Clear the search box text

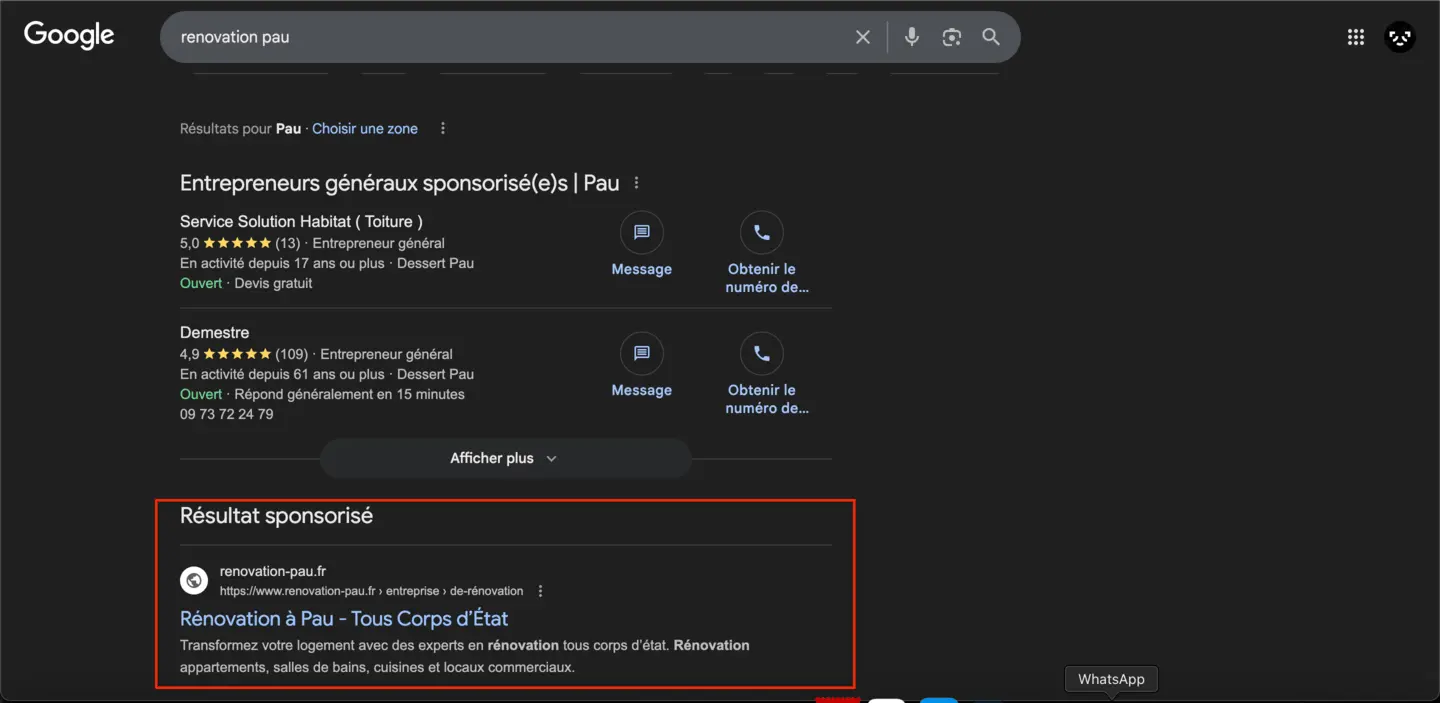862,37
